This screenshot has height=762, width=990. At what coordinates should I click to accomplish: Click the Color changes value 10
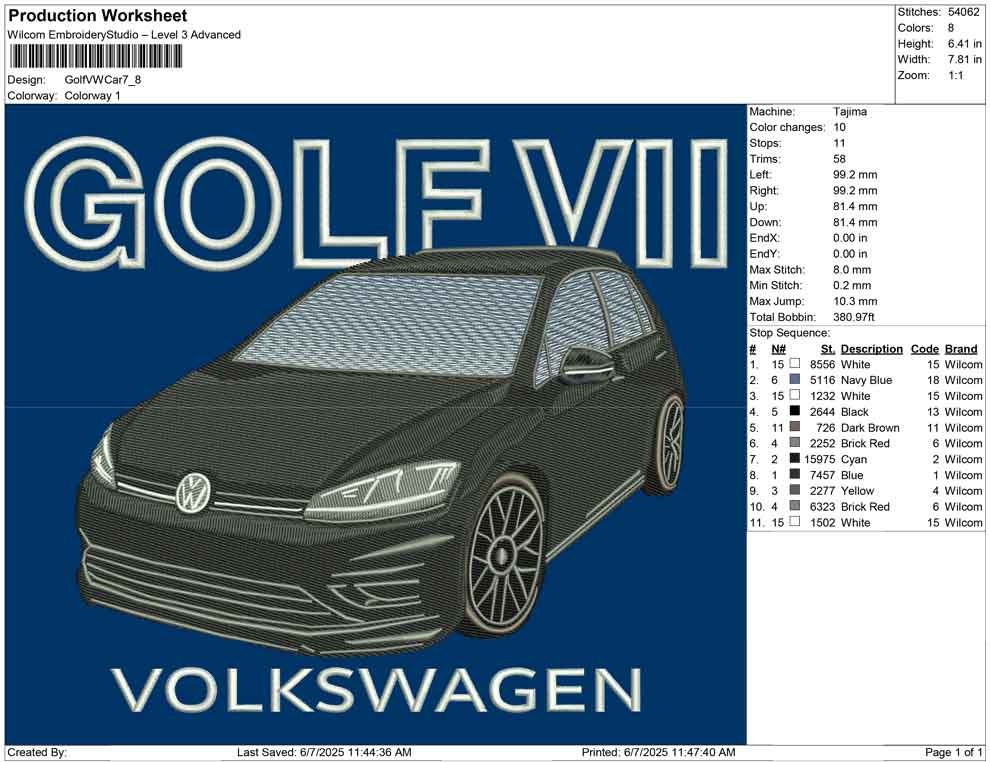[839, 128]
